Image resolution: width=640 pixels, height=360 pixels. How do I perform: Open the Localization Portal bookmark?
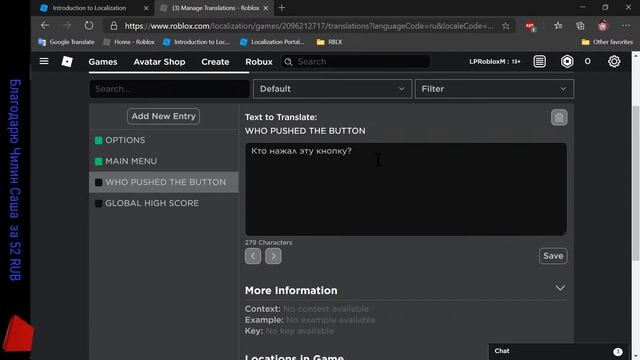pos(272,42)
